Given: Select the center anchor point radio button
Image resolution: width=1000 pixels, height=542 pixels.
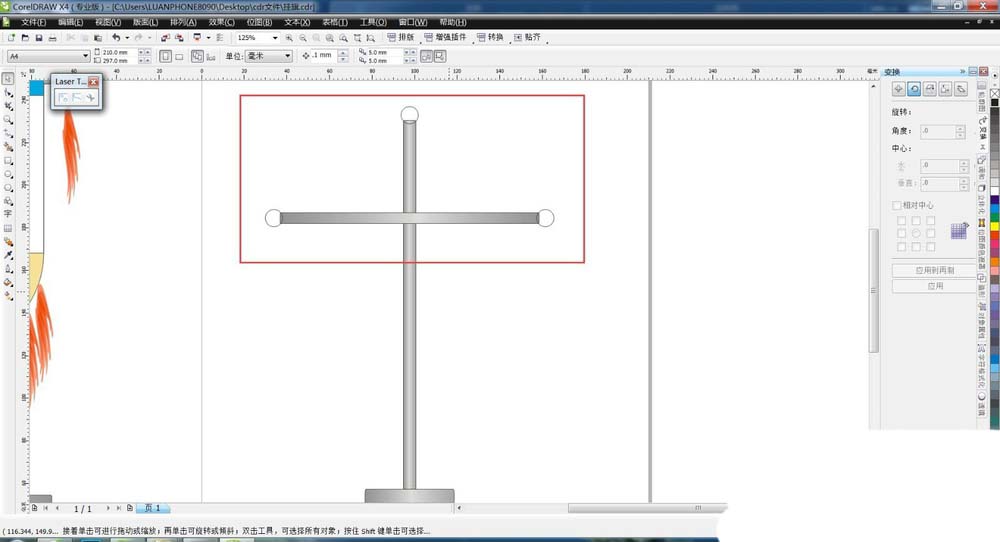Looking at the screenshot, I should (916, 233).
